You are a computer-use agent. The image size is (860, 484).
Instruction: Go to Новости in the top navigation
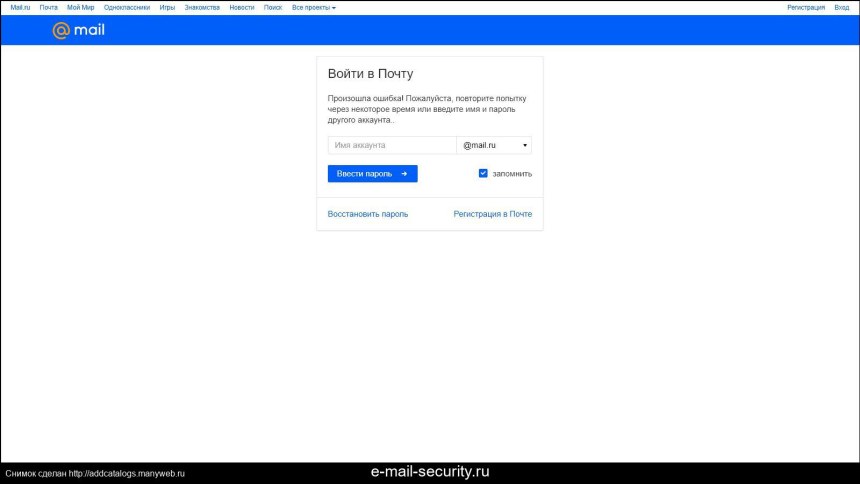pos(242,8)
